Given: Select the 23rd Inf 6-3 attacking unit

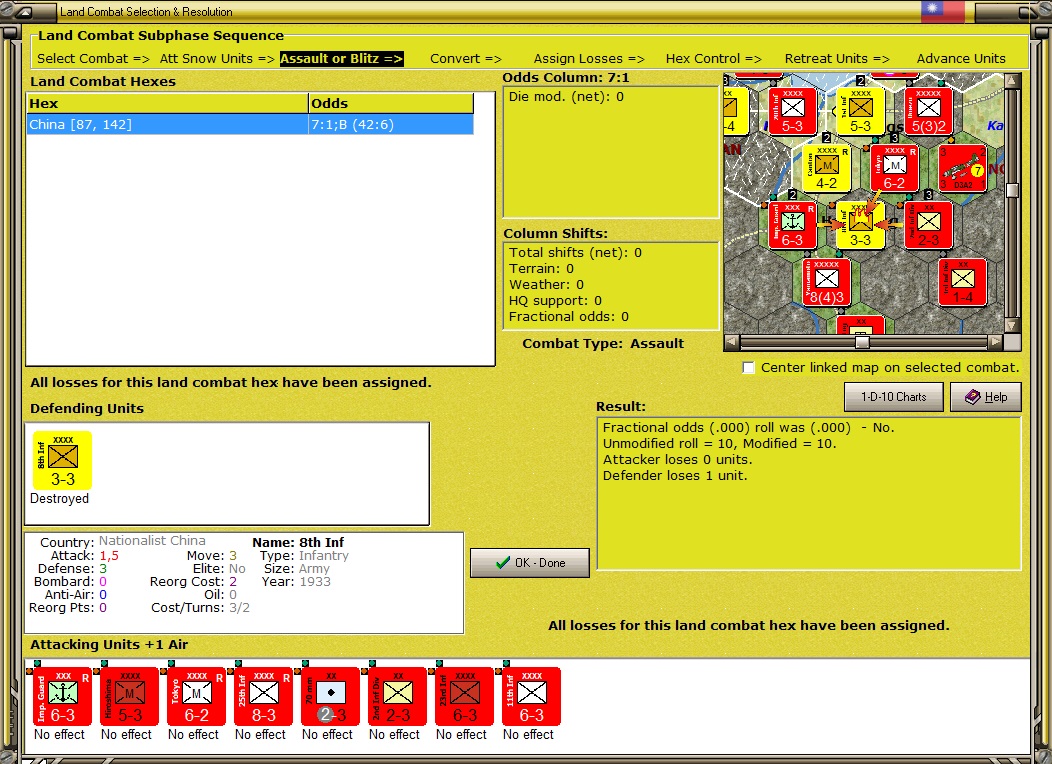Looking at the screenshot, I should (465, 696).
